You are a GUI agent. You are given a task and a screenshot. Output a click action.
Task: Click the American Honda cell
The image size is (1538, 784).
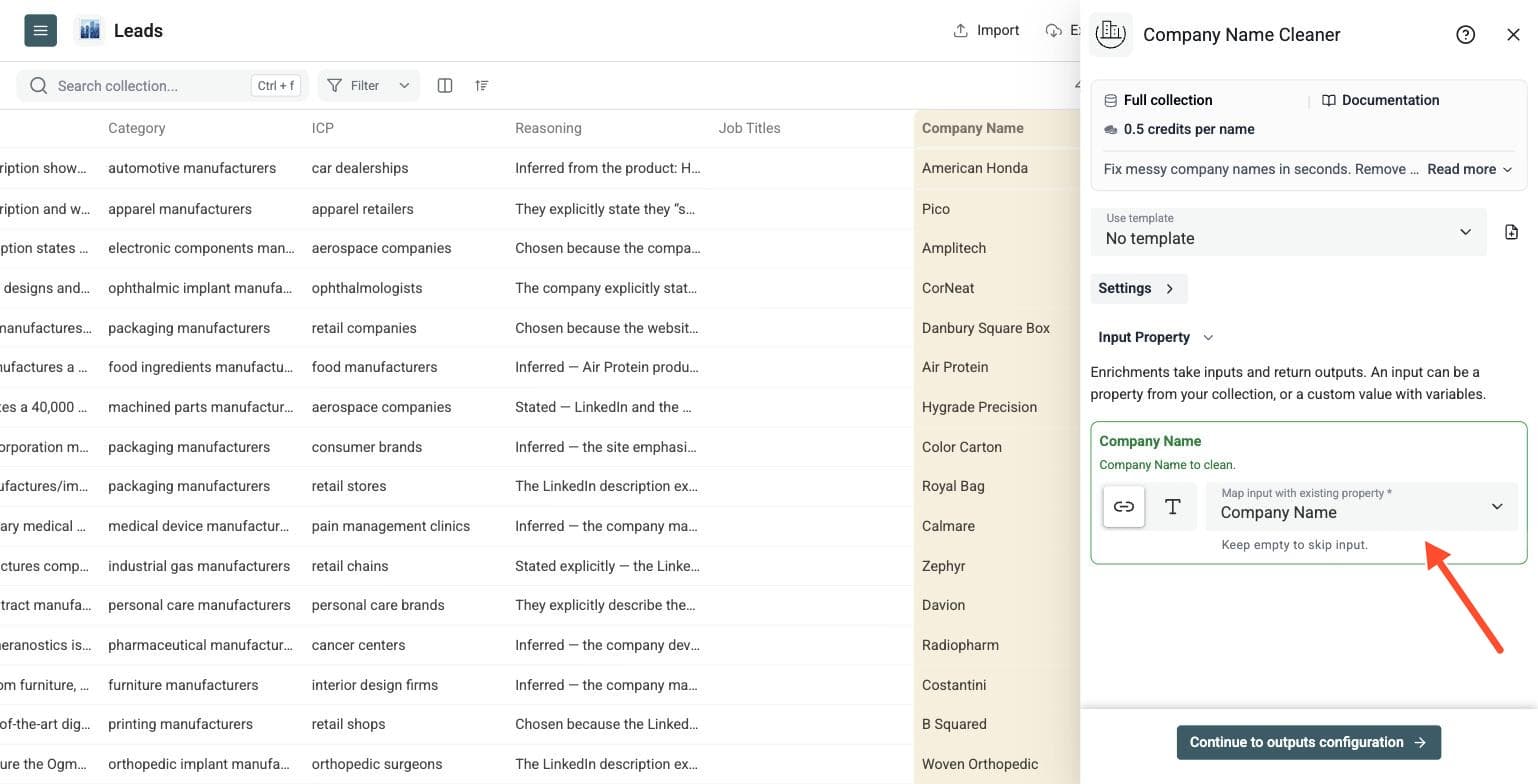click(975, 168)
